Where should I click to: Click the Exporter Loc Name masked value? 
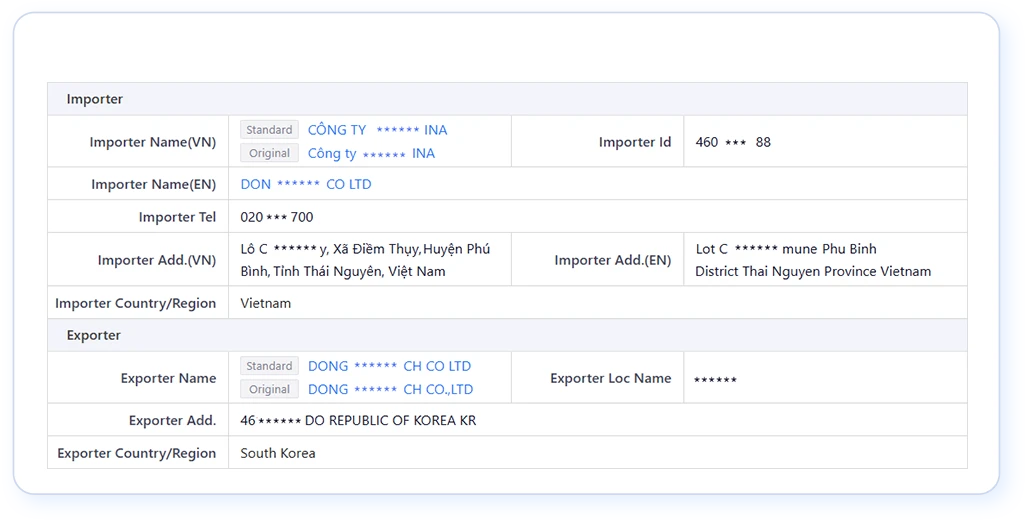(715, 380)
